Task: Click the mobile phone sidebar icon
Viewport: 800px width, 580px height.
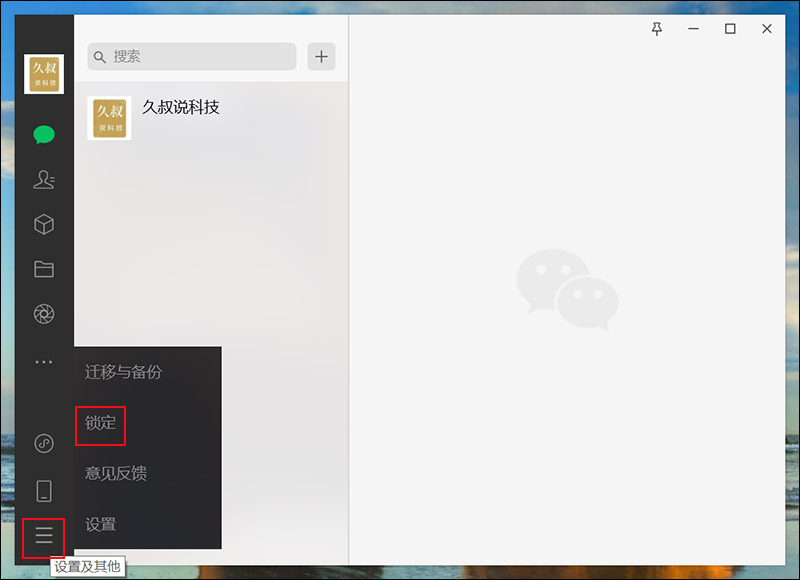Action: click(43, 488)
